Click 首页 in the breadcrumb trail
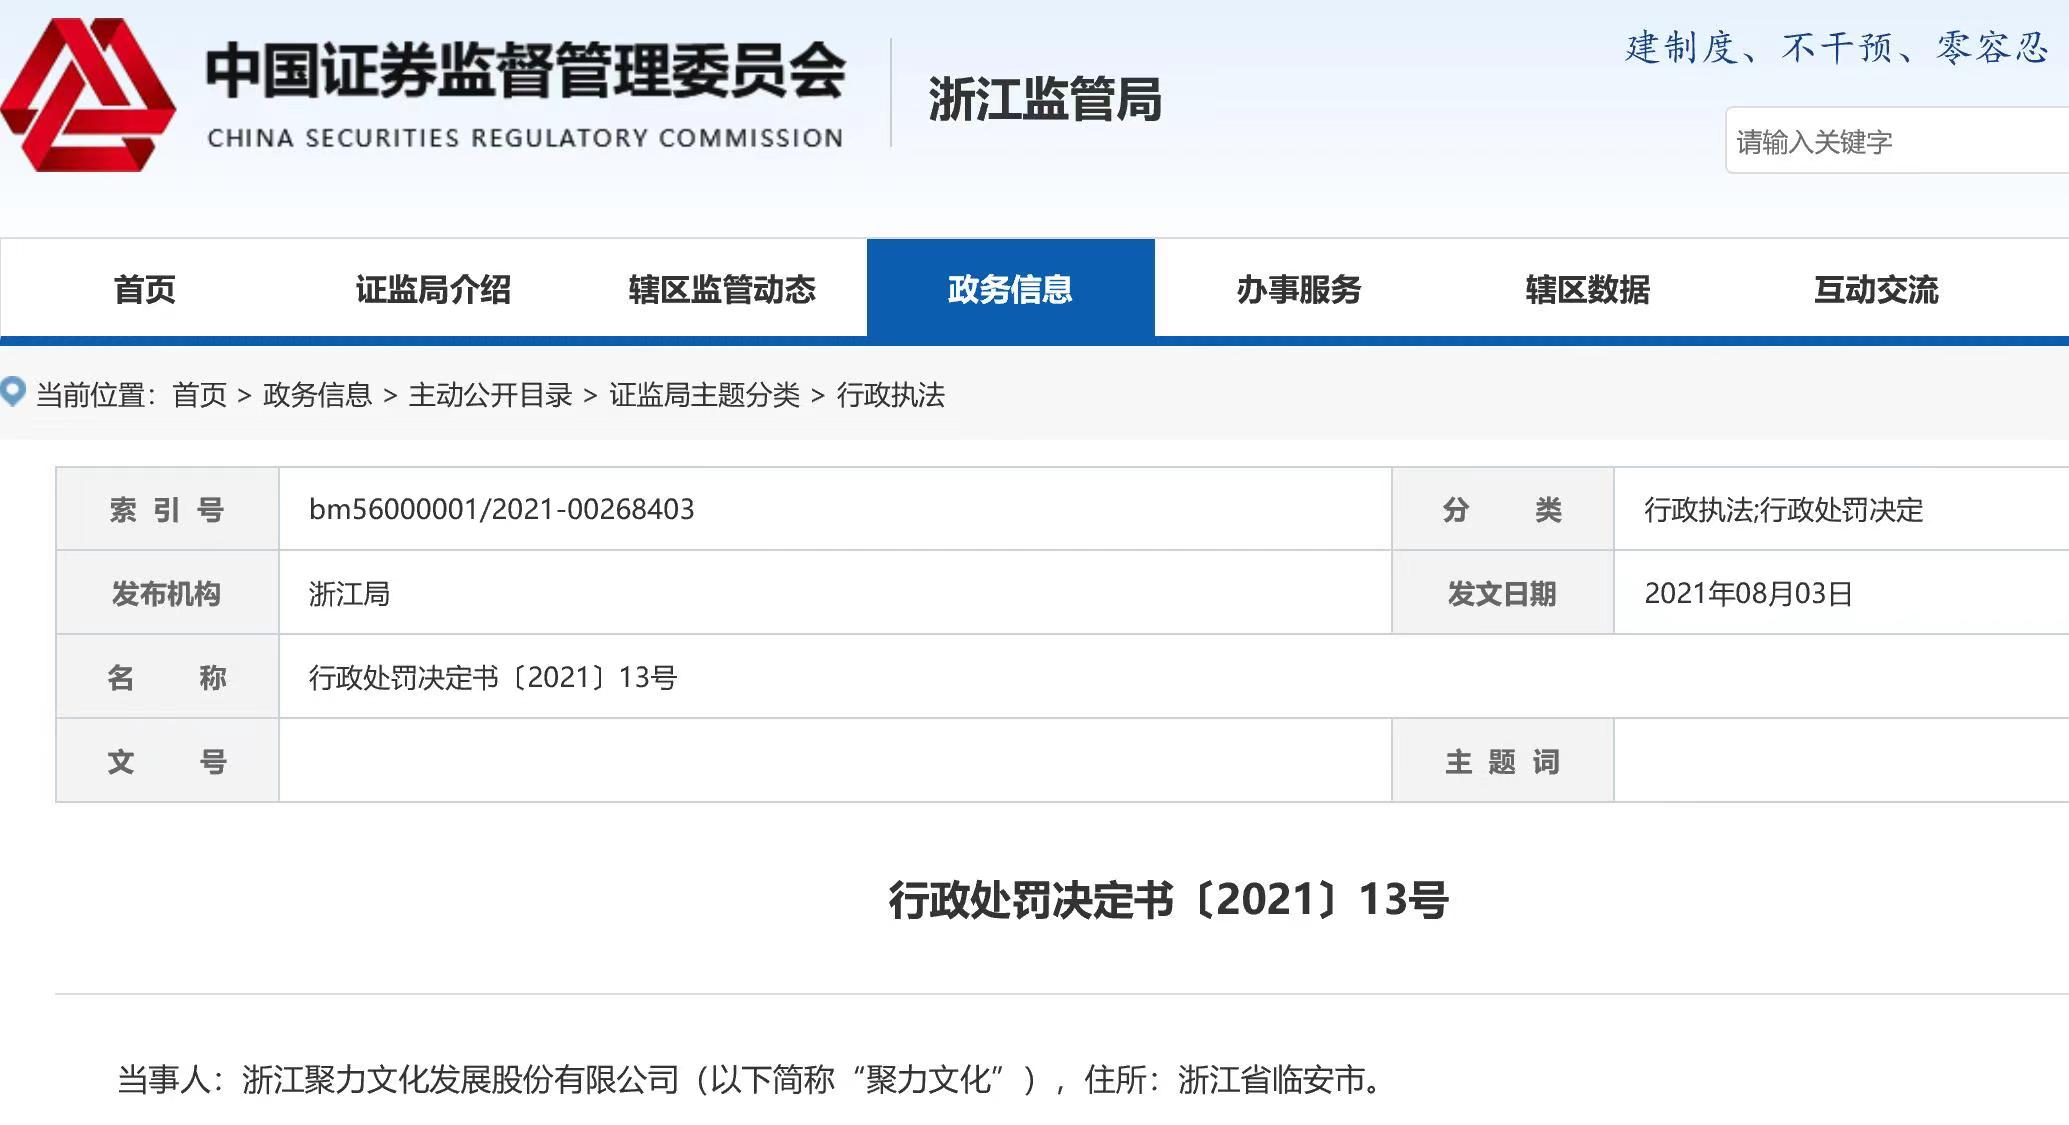Screen dimensions: 2069x1125 point(199,395)
